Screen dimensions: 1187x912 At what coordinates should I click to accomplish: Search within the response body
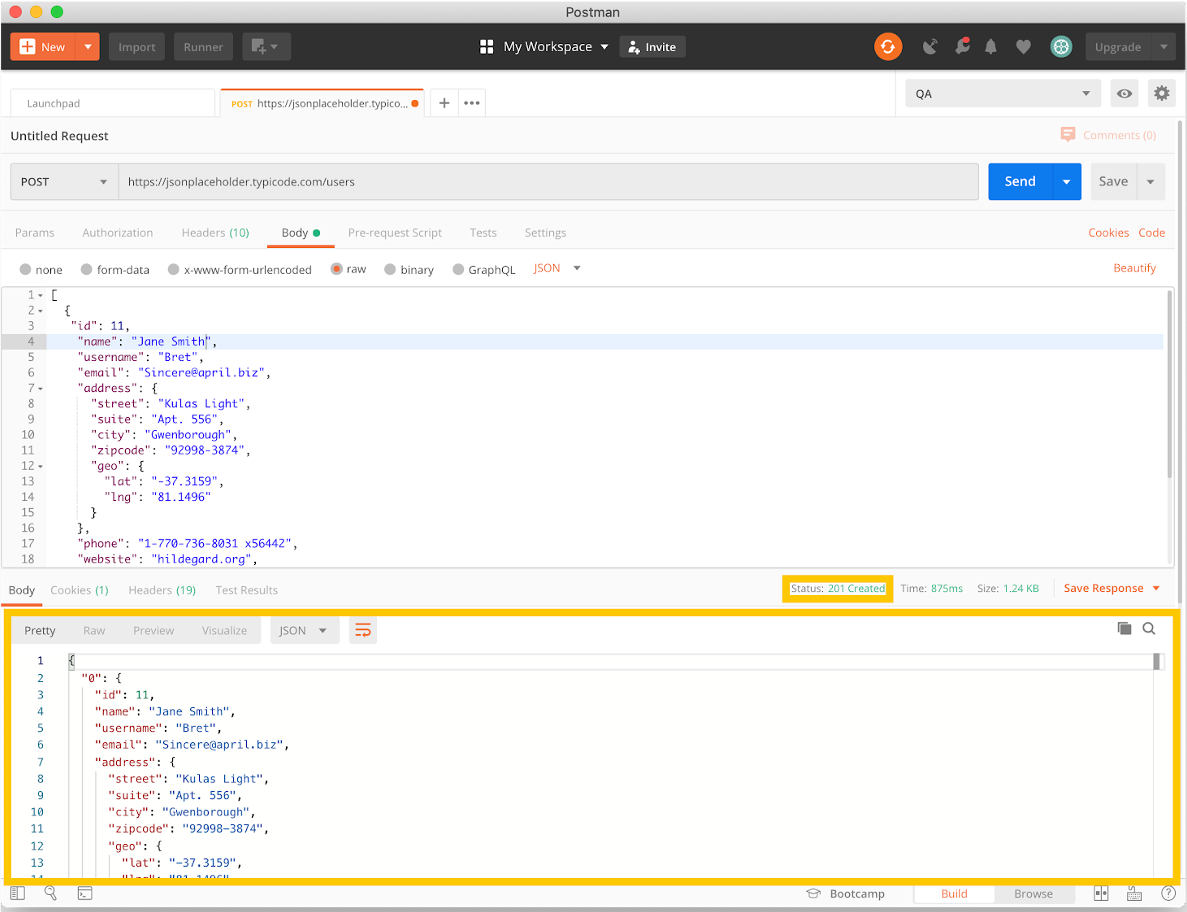pyautogui.click(x=1148, y=628)
